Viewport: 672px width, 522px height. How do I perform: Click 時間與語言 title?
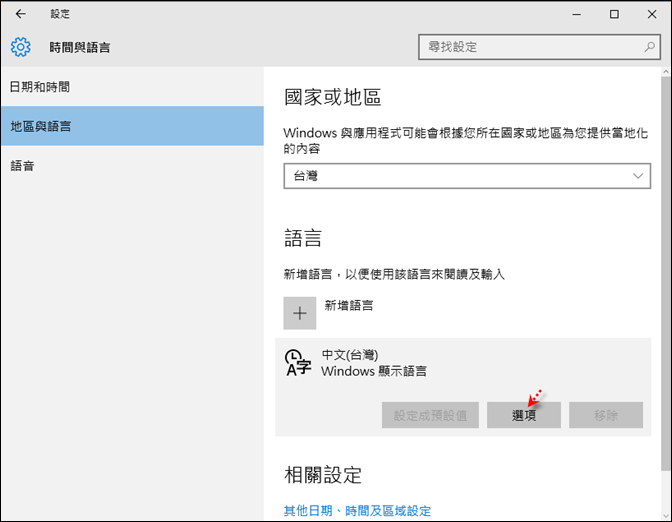pos(80,47)
